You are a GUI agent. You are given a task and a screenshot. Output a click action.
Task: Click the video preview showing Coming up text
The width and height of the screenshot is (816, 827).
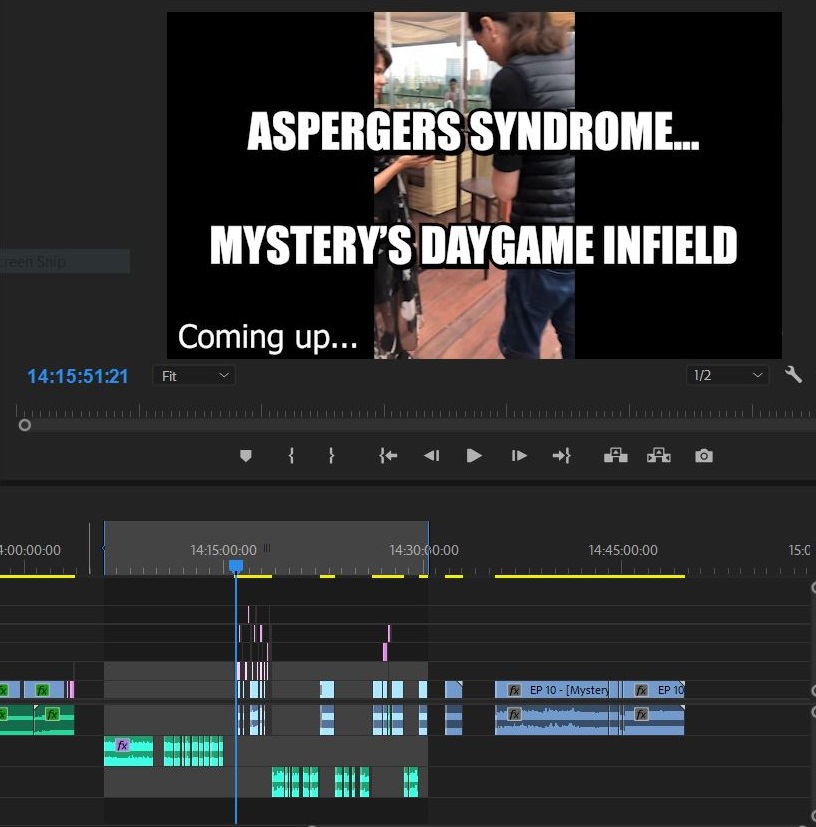click(x=474, y=185)
